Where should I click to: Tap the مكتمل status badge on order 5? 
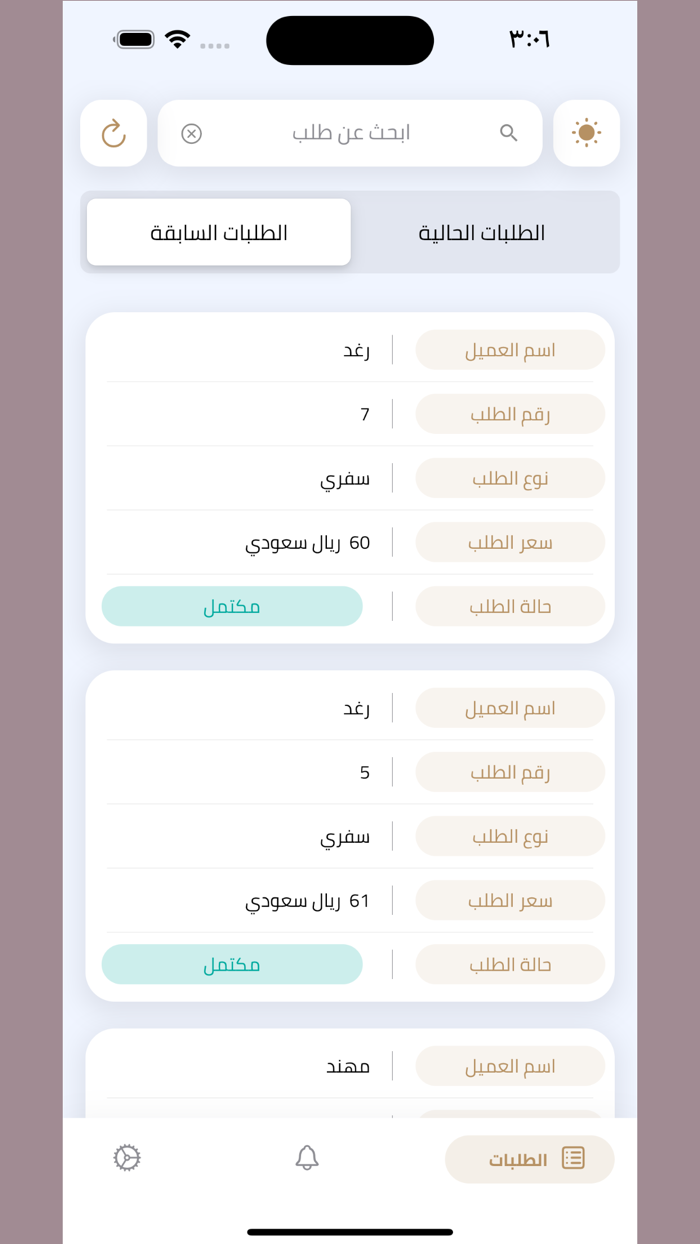(232, 964)
